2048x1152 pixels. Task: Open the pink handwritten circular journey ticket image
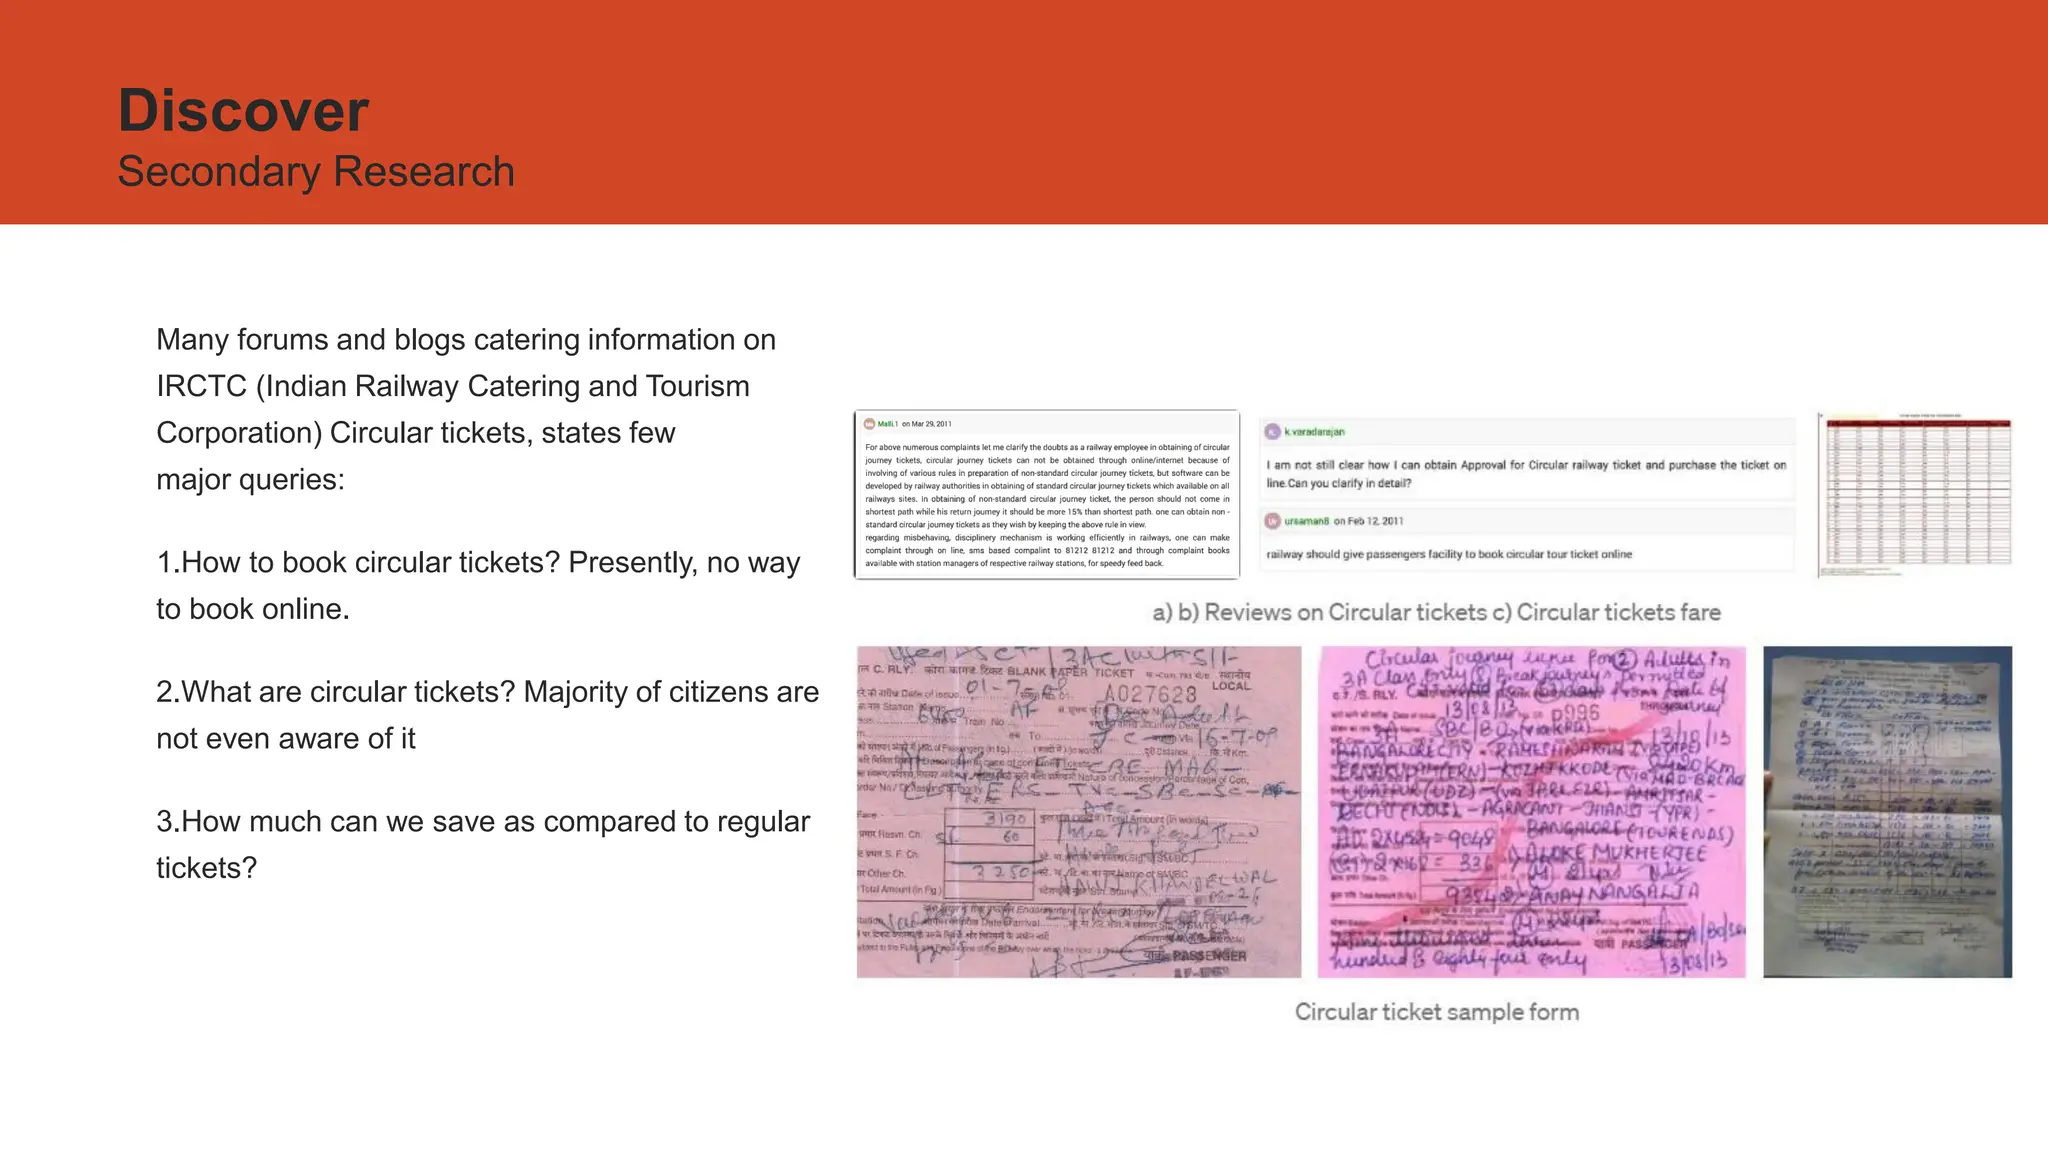point(1532,812)
